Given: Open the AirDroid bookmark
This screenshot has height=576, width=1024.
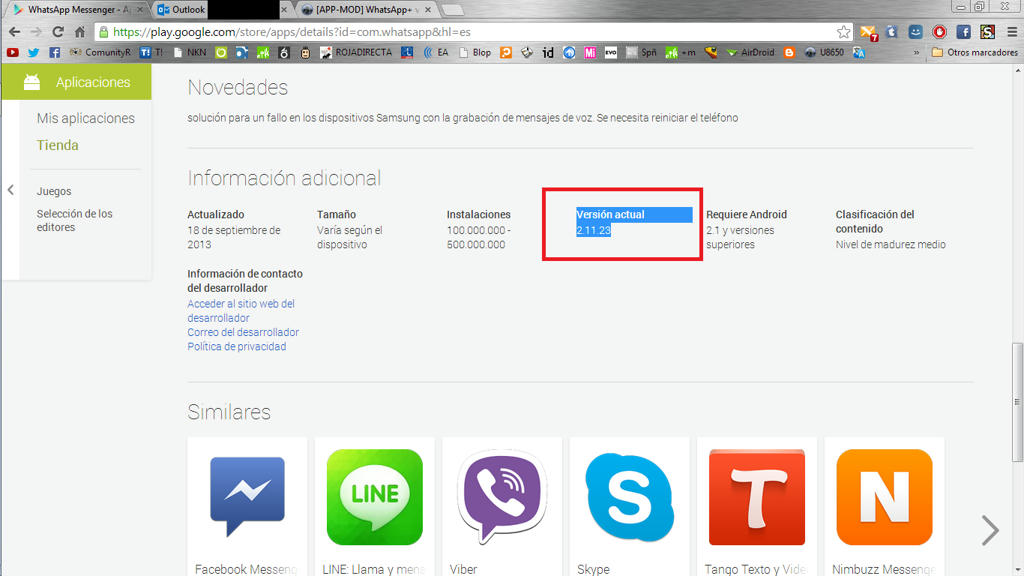Looking at the screenshot, I should [x=750, y=52].
